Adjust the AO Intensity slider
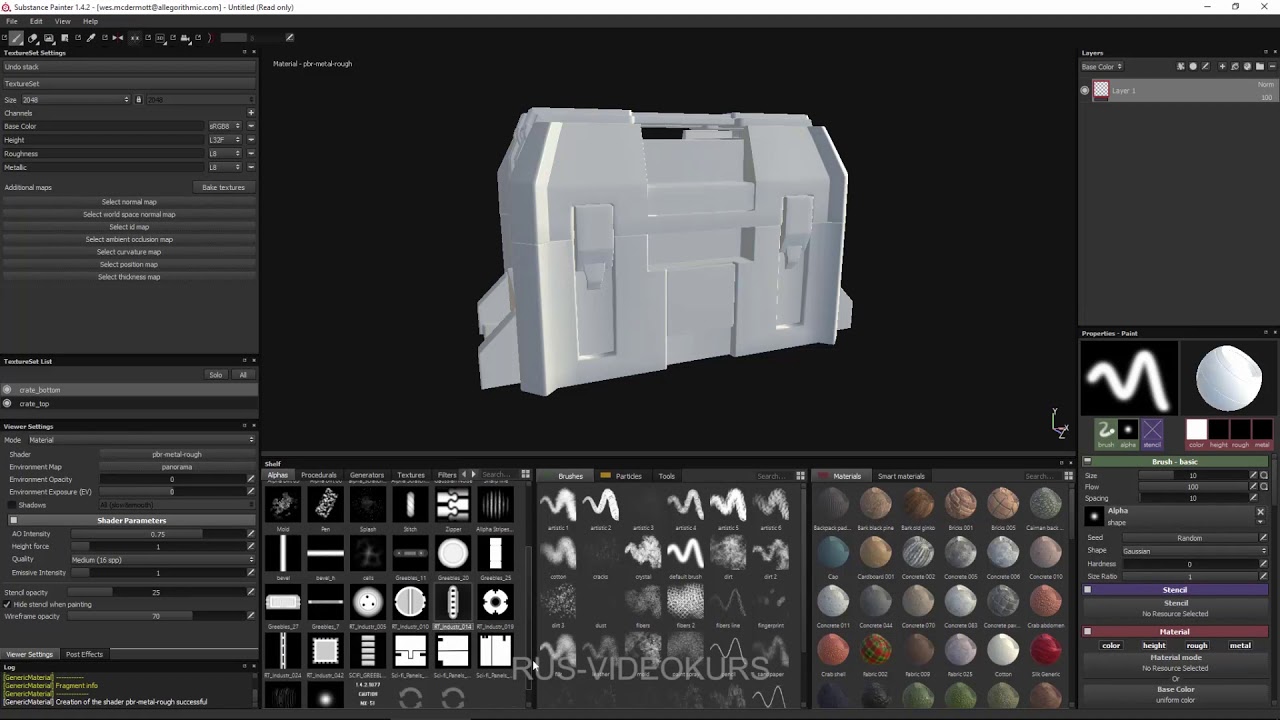The image size is (1280, 720). click(x=158, y=534)
